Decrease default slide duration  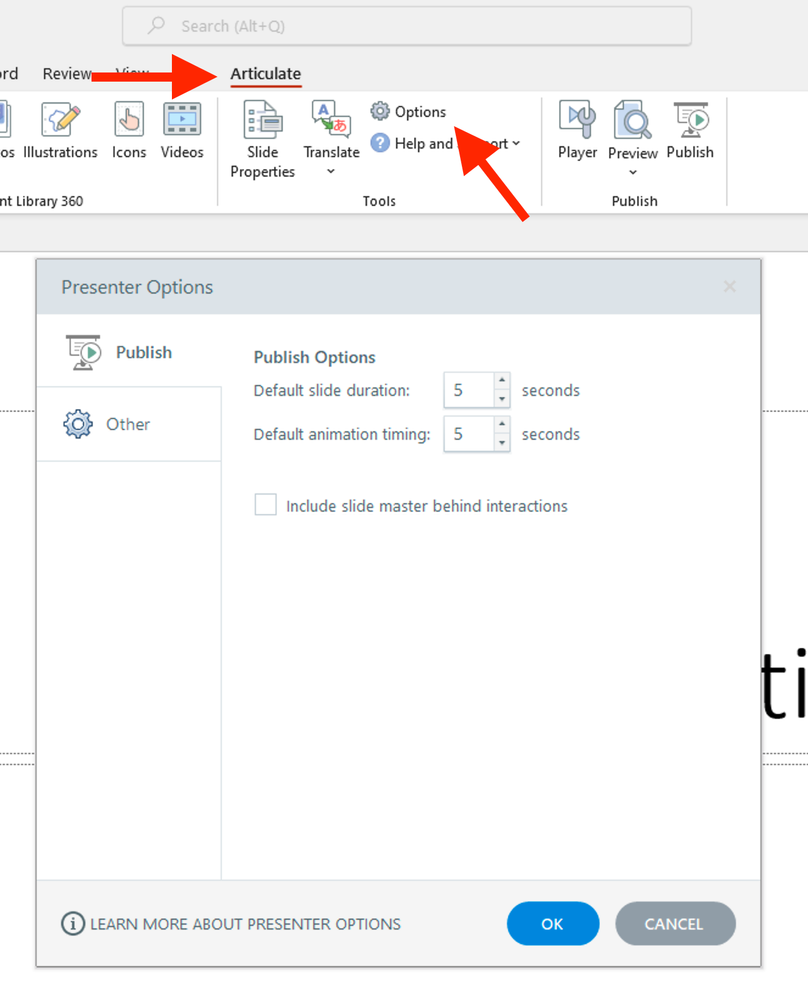502,399
